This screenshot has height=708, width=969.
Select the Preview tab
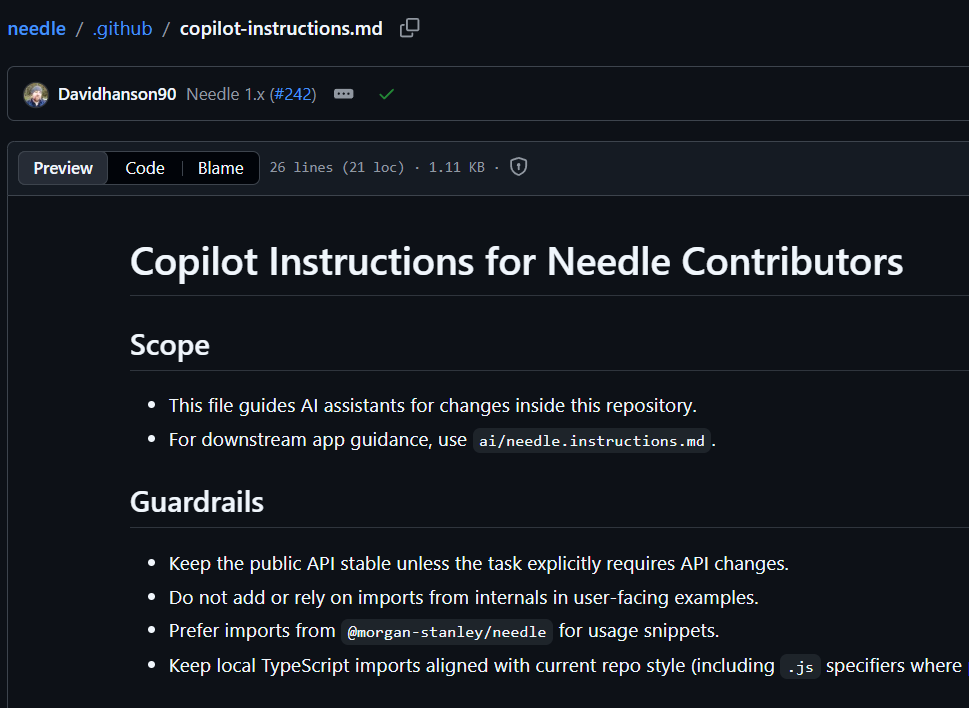tap(62, 167)
